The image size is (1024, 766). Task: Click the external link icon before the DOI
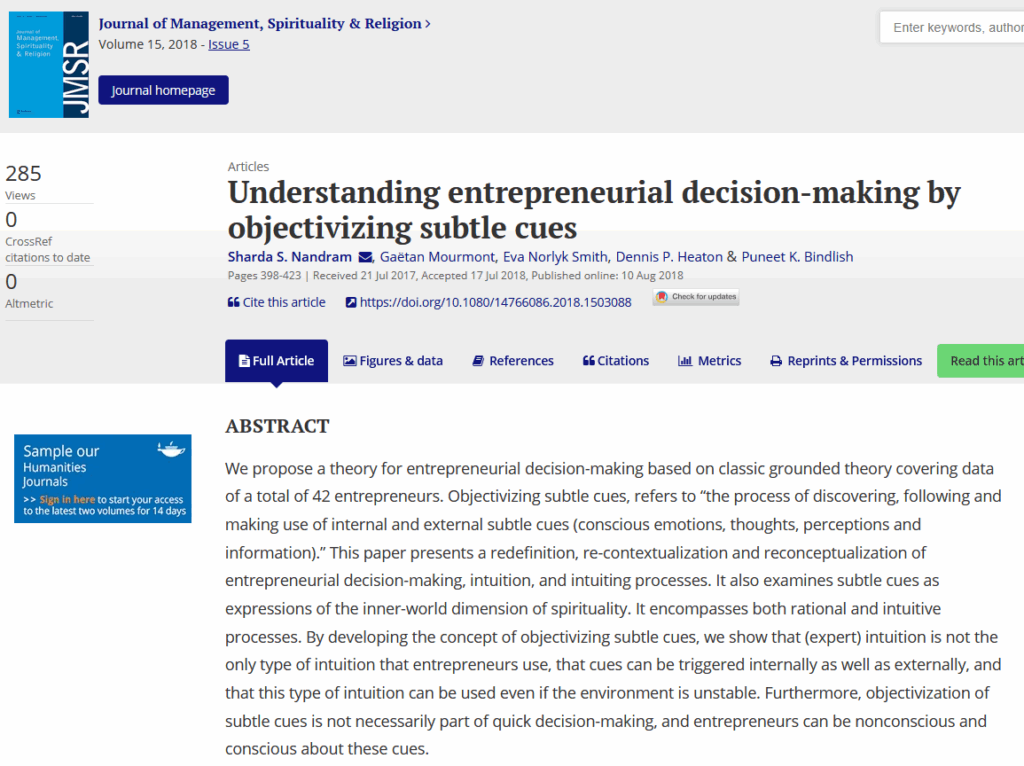click(351, 302)
